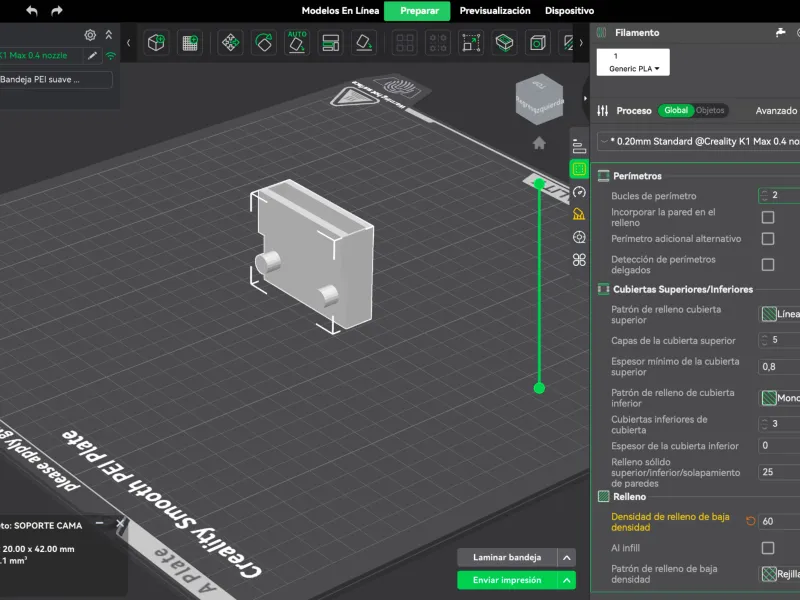Switch to the Previsualización tab
Viewport: 800px width, 600px height.
[x=495, y=11]
